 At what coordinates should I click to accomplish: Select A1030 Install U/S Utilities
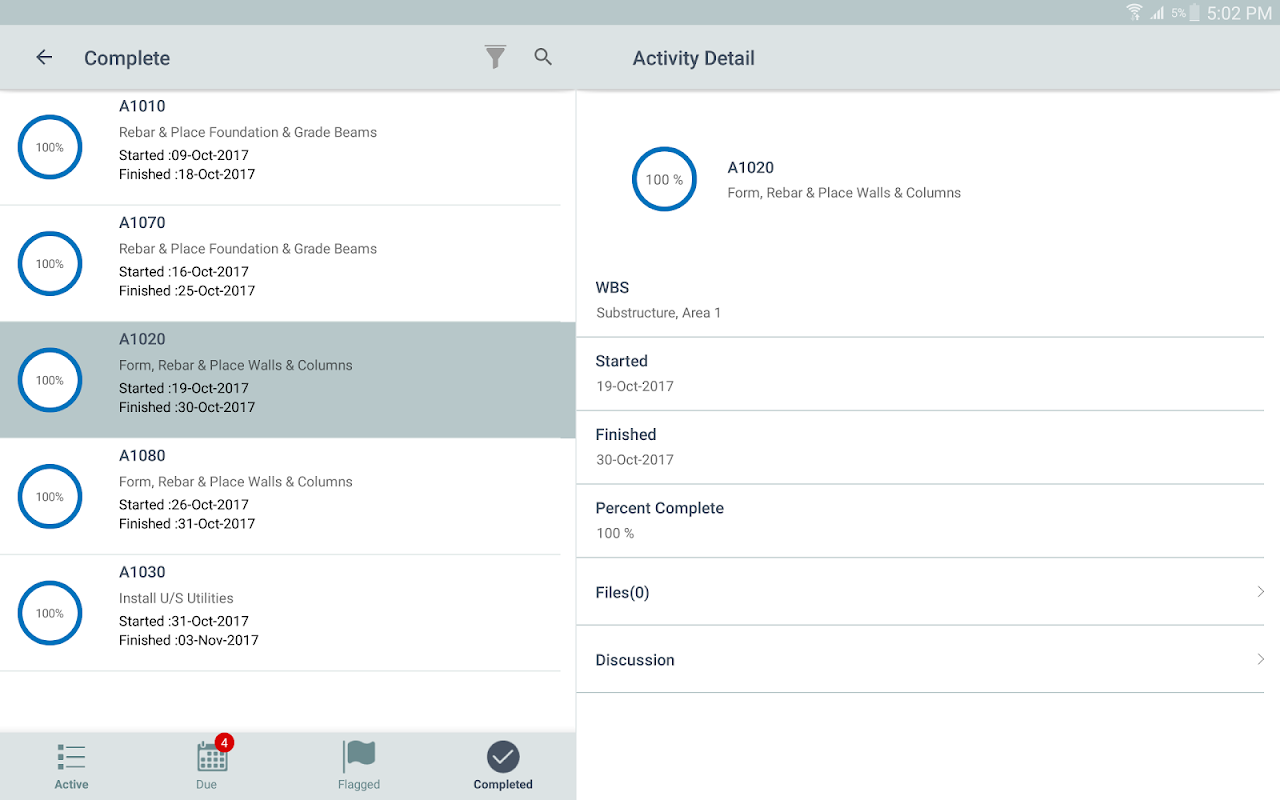[280, 613]
